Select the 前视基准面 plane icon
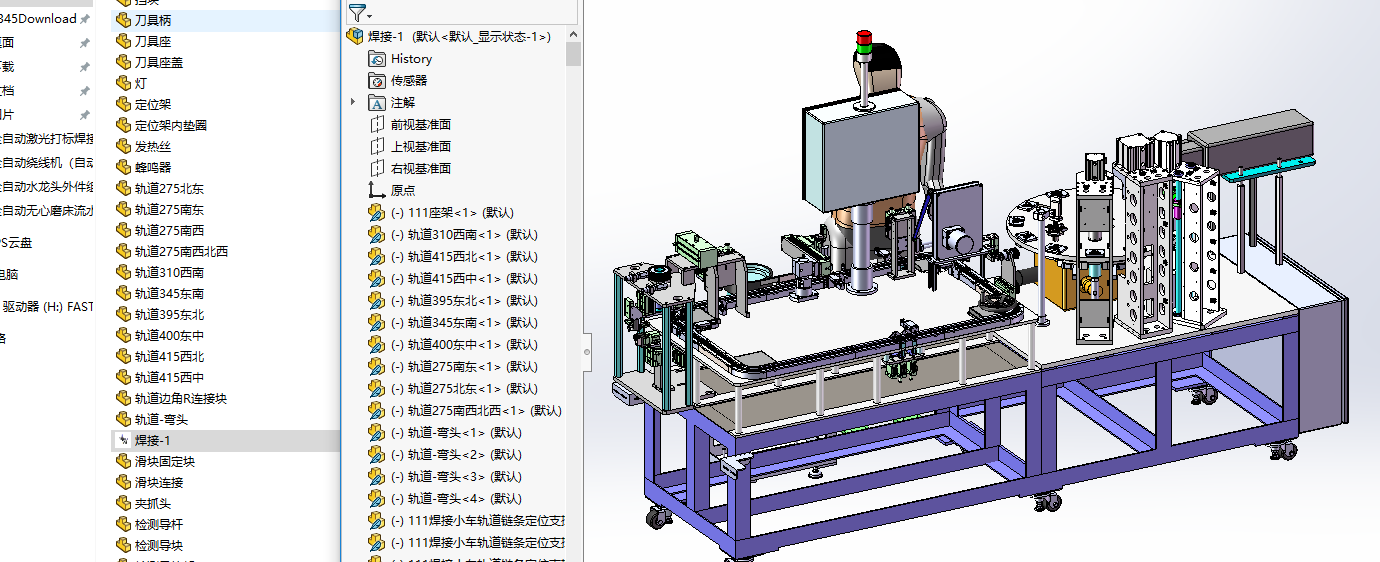Screen dimensions: 1380x562 pos(377,125)
